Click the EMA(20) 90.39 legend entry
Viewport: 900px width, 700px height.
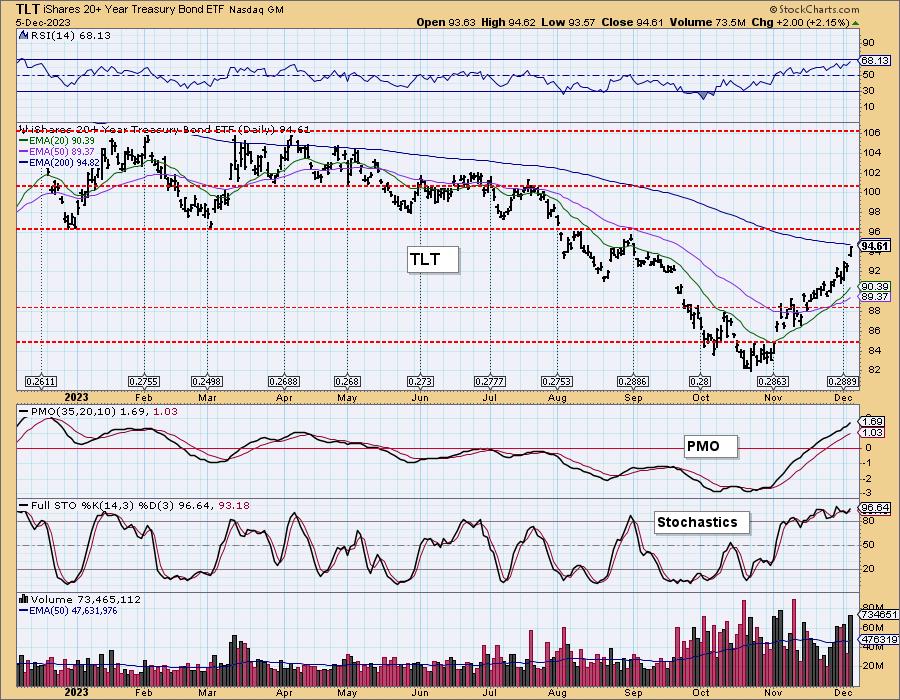(x=57, y=141)
